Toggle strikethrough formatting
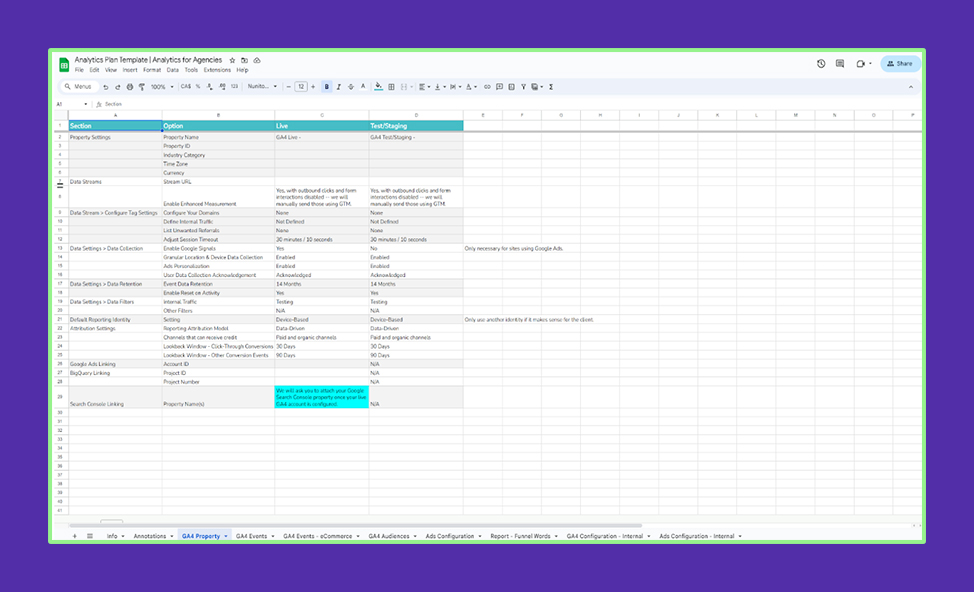 tap(351, 87)
